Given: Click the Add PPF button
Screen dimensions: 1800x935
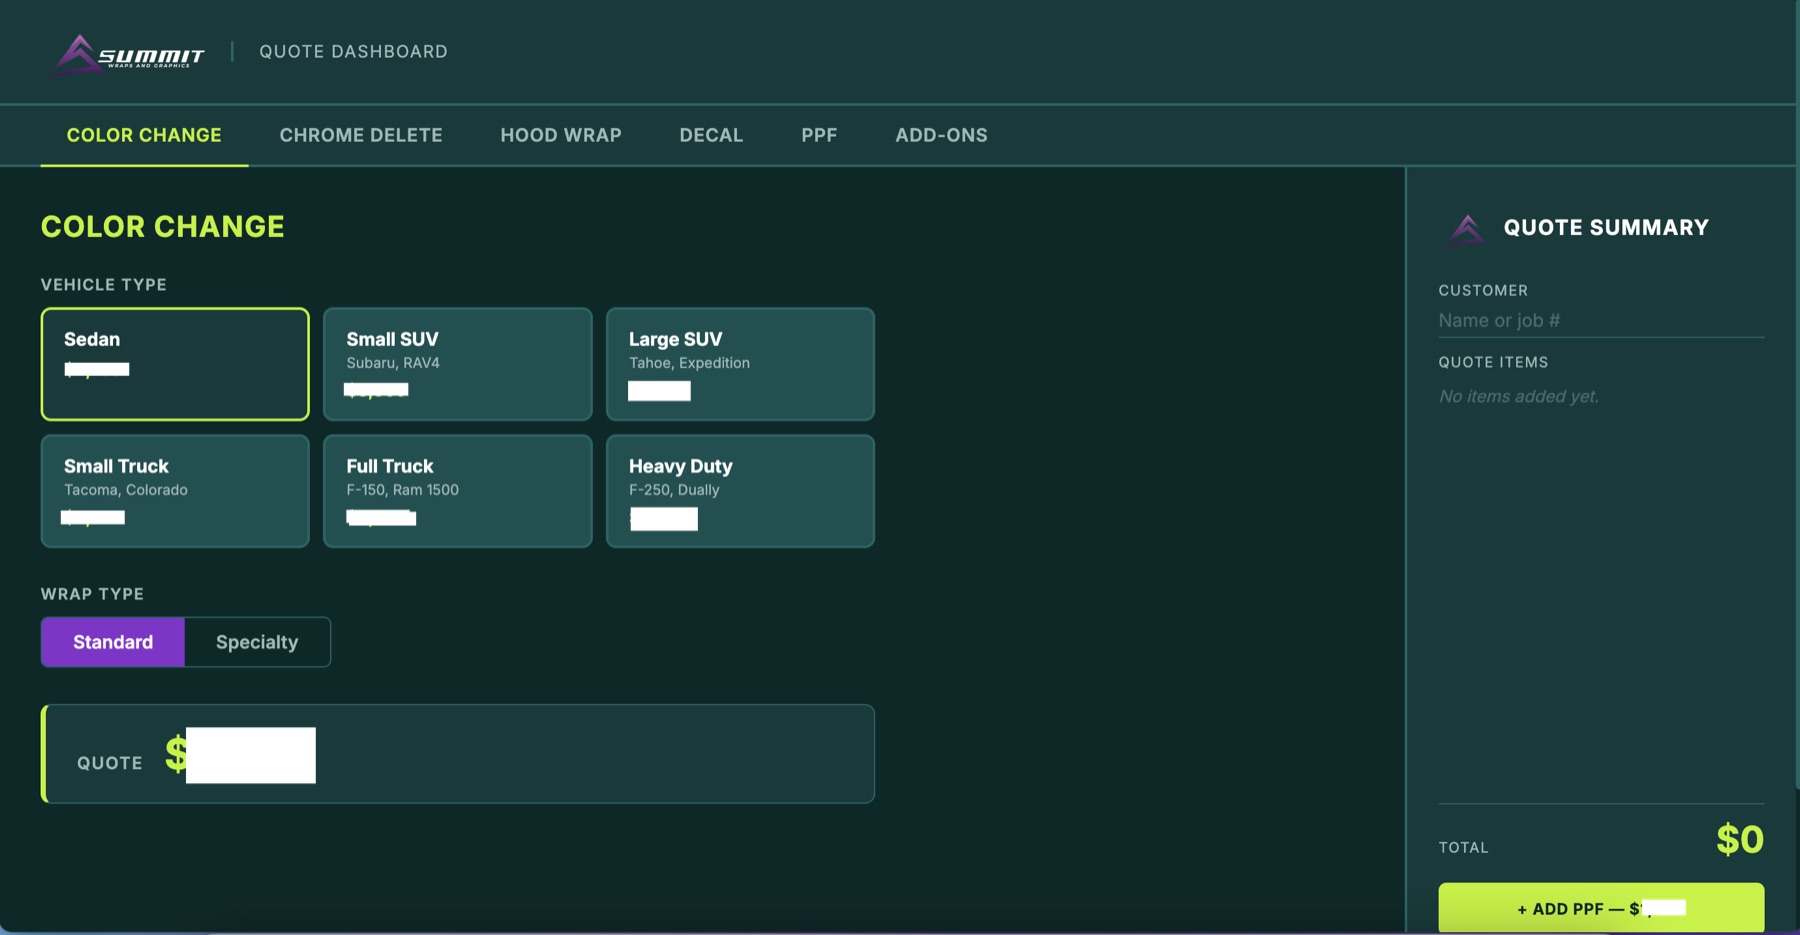Looking at the screenshot, I should pyautogui.click(x=1601, y=908).
